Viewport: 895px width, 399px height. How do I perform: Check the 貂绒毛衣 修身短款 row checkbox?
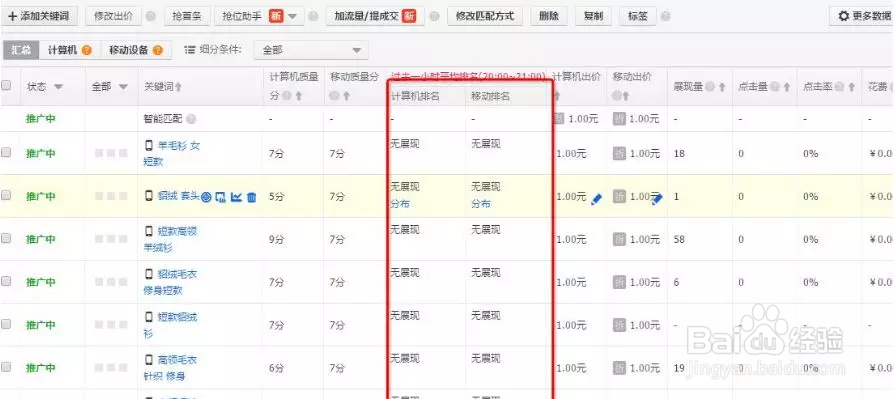(6, 281)
